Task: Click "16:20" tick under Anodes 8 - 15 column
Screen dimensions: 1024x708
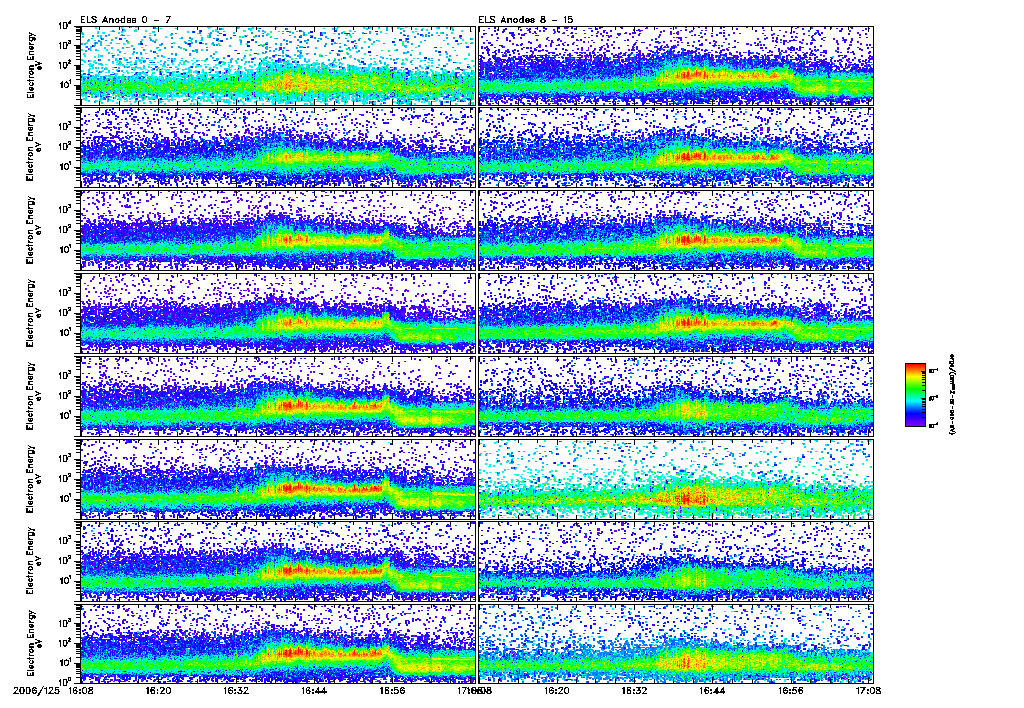Action: (556, 690)
